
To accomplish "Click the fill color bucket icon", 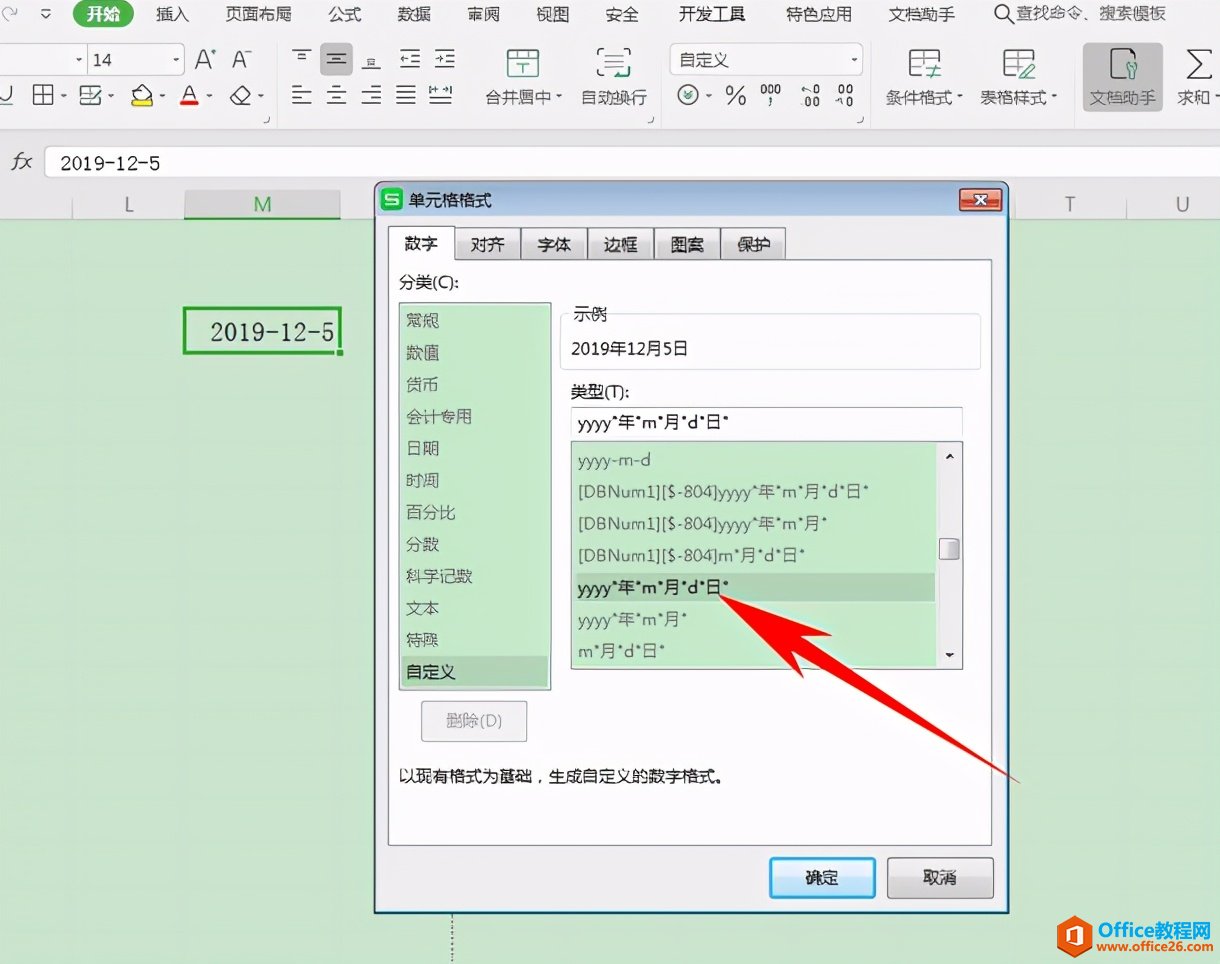I will pos(143,96).
